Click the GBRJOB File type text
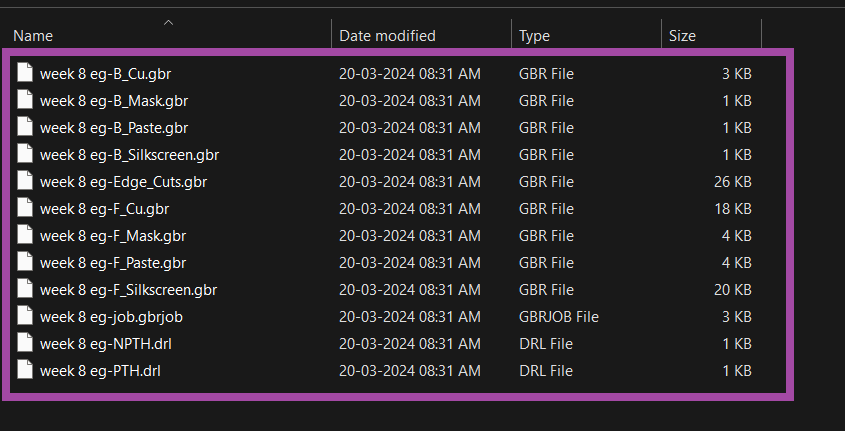 click(x=558, y=316)
